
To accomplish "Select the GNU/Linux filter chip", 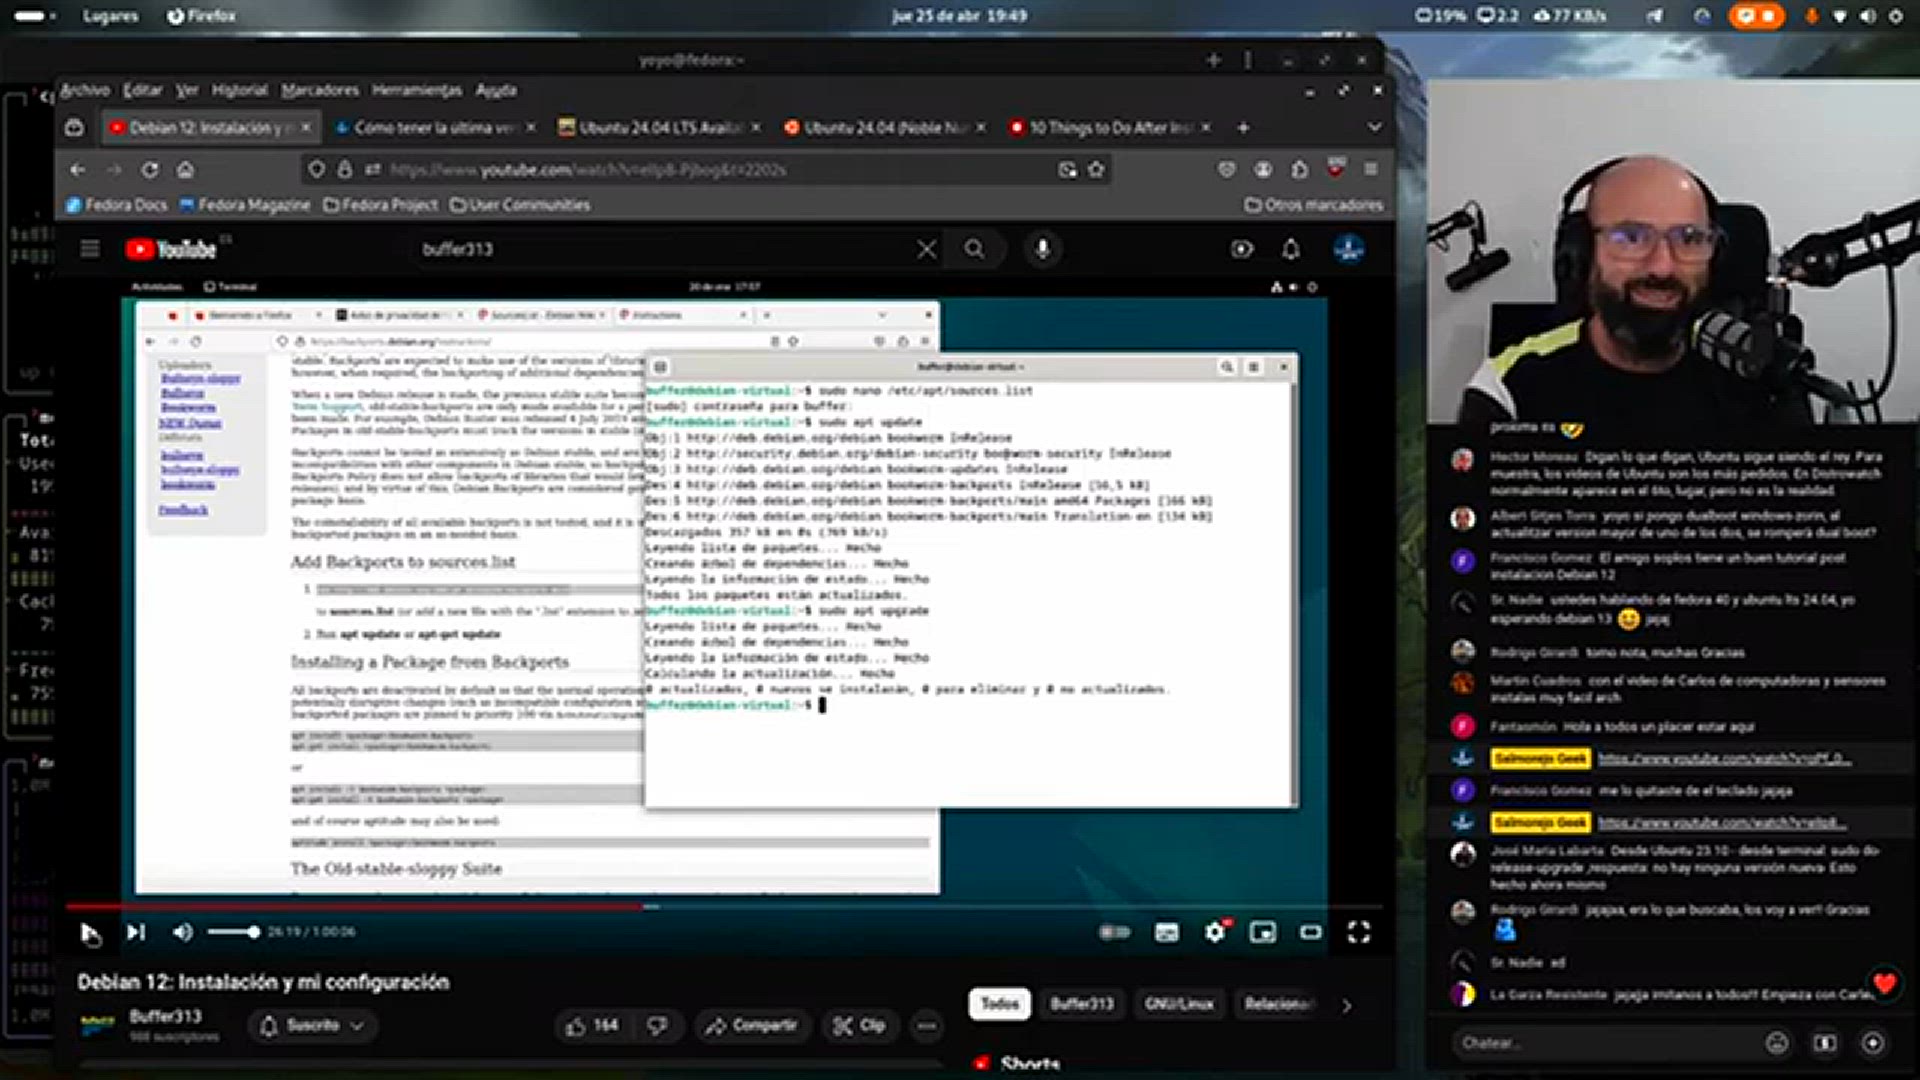I will [1179, 1004].
